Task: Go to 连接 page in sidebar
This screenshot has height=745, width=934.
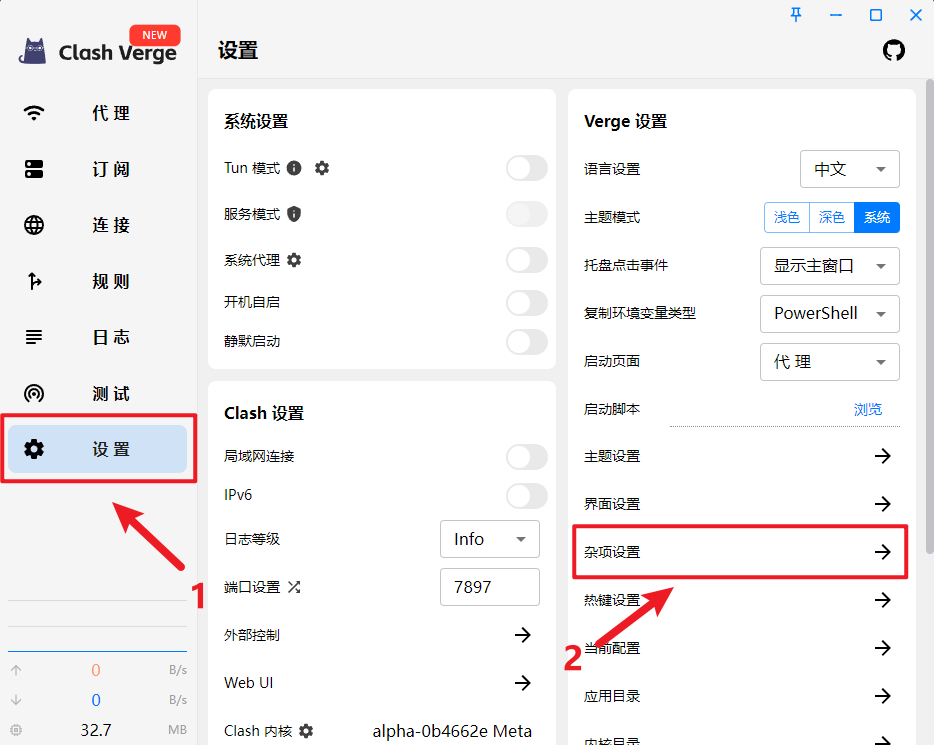Action: pyautogui.click(x=97, y=225)
